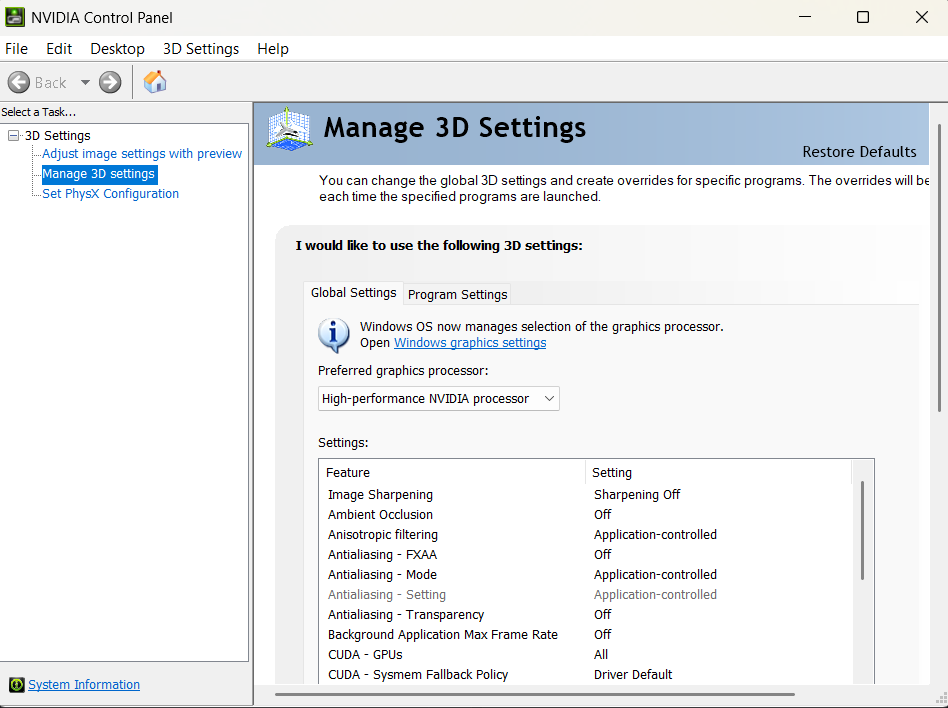Click the Forward arrow icon
This screenshot has height=708, width=948.
(x=110, y=82)
